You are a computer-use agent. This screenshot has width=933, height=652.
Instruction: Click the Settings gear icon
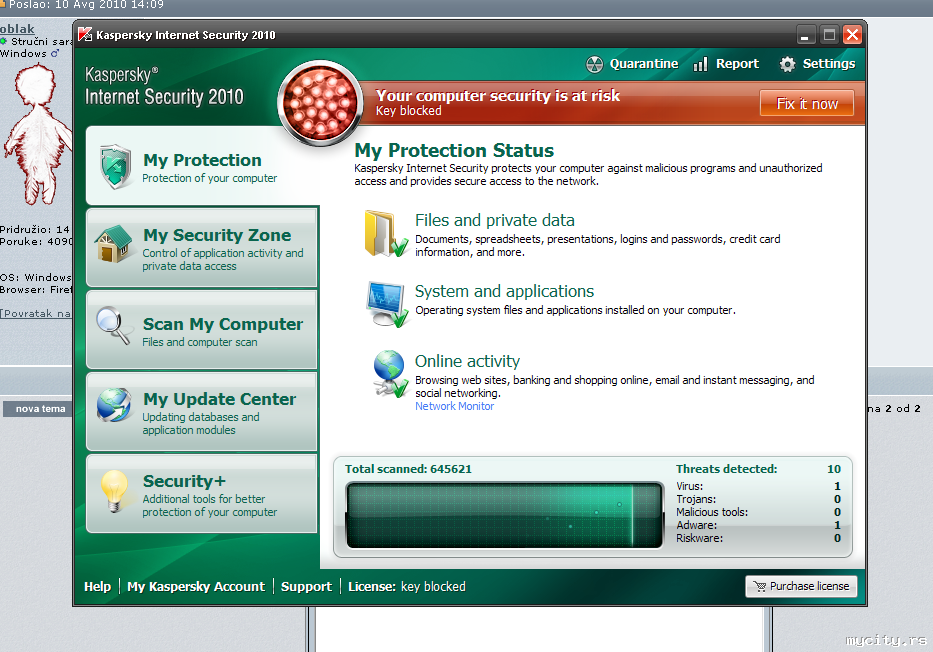point(787,64)
